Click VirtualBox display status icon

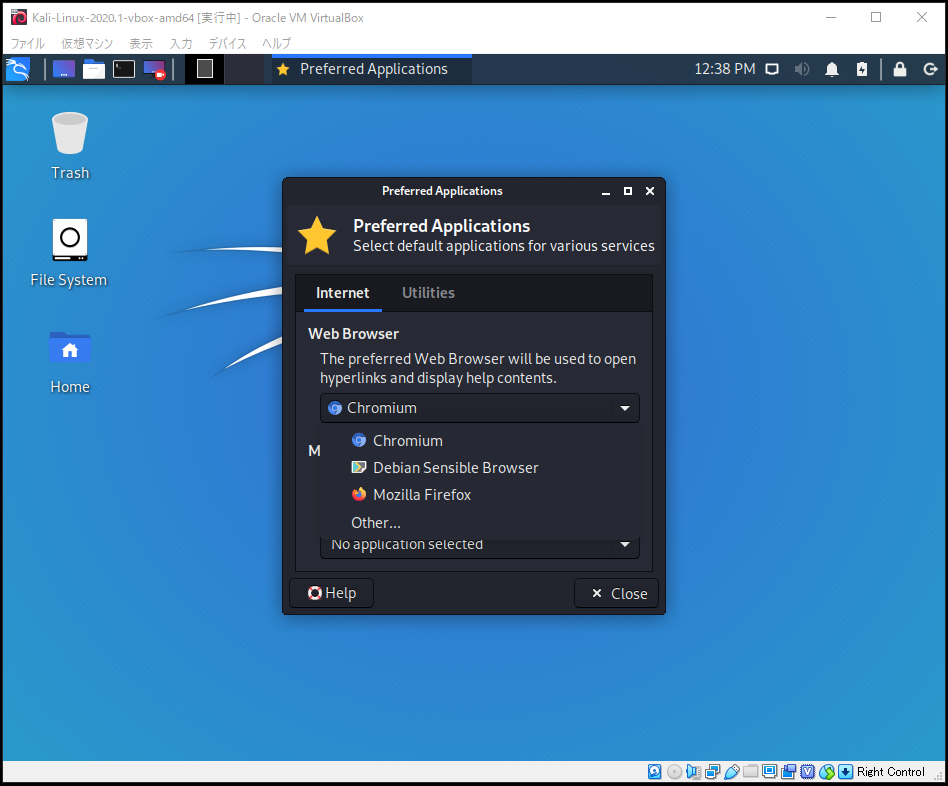[770, 771]
